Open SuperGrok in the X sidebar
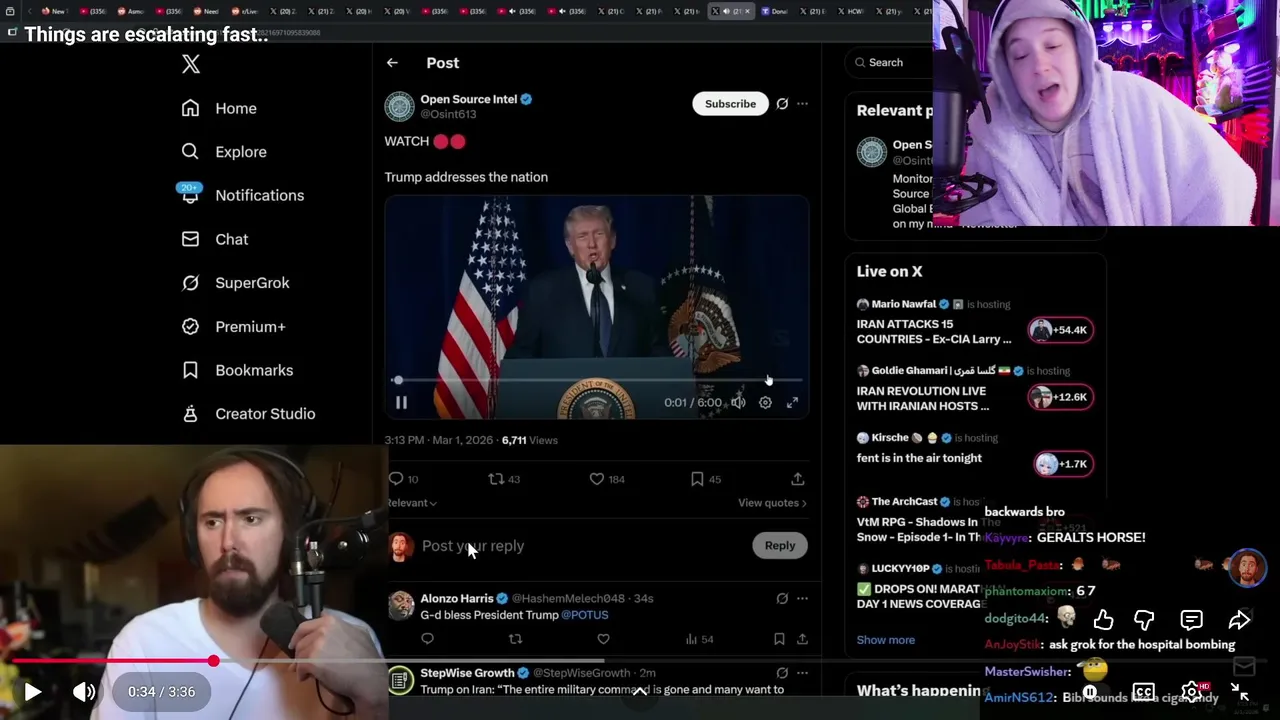Screen dimensions: 1280x720 click(235, 283)
